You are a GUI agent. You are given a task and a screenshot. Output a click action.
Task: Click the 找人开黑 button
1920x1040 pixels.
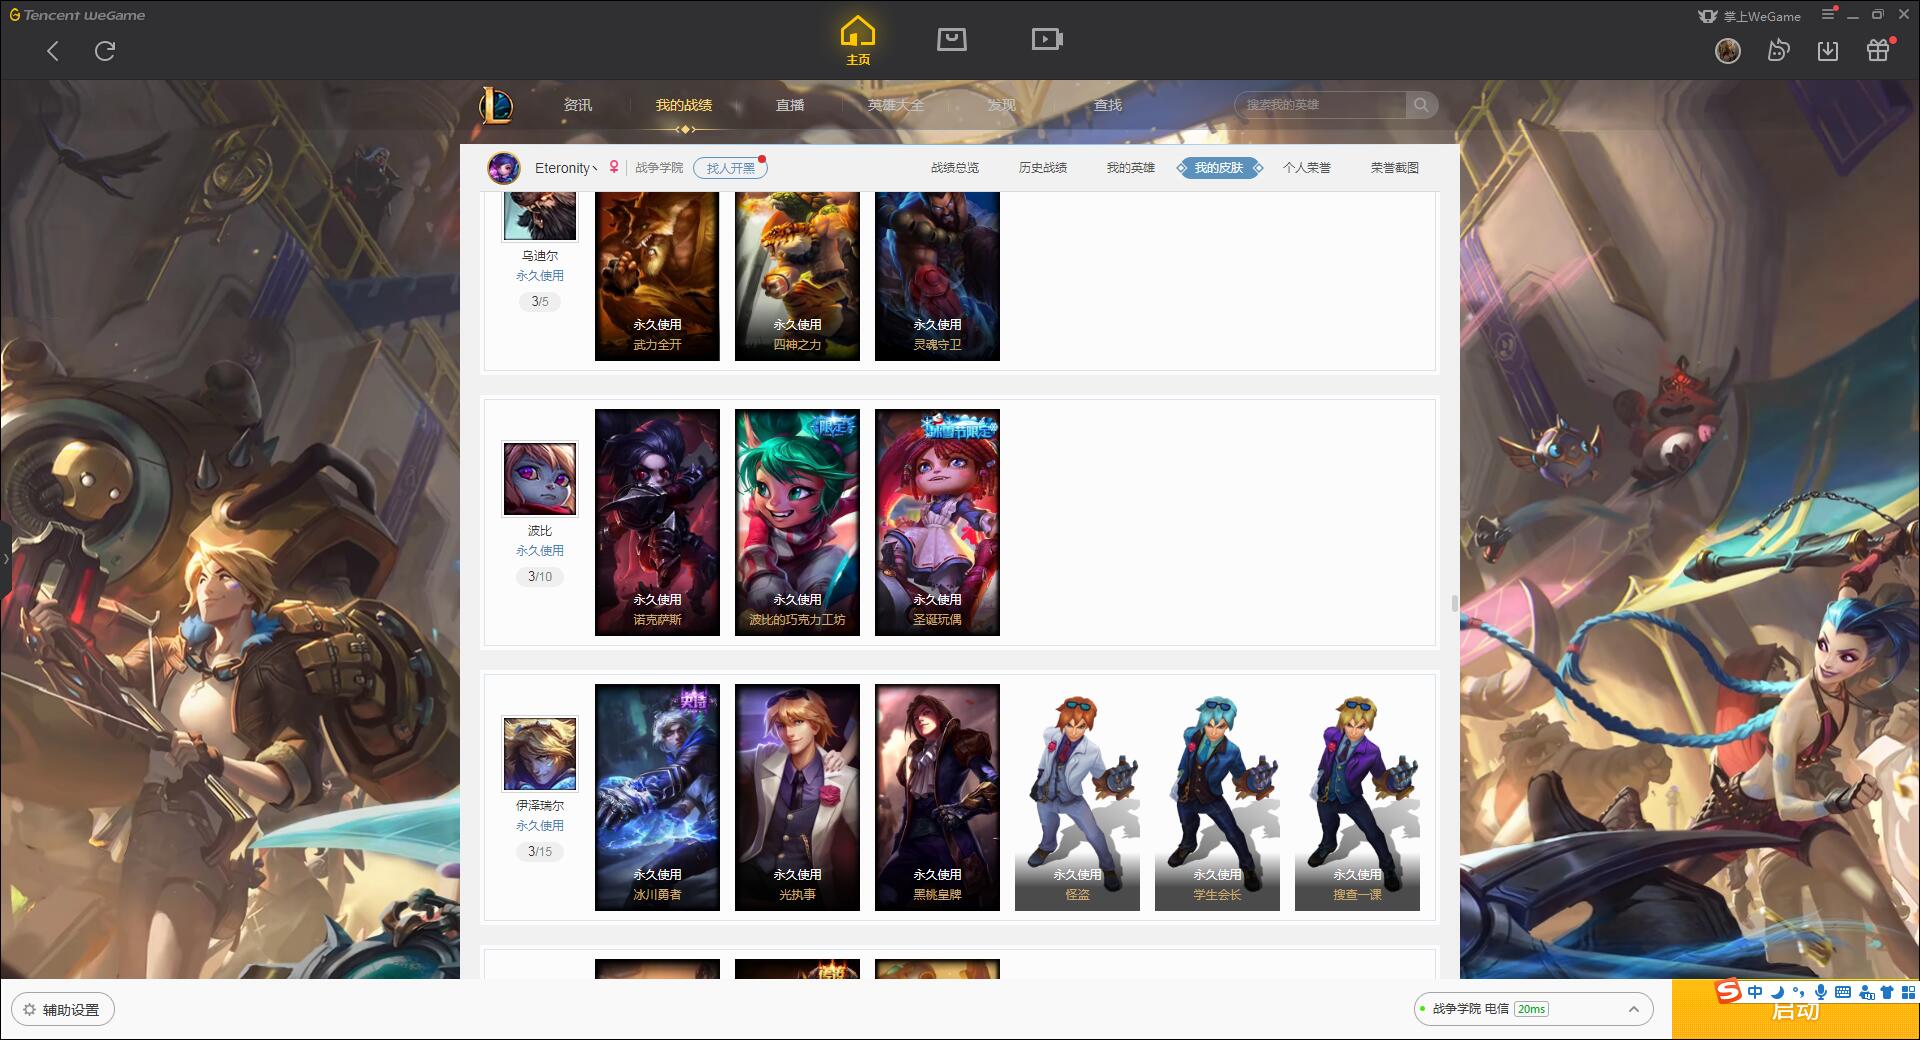[x=731, y=168]
